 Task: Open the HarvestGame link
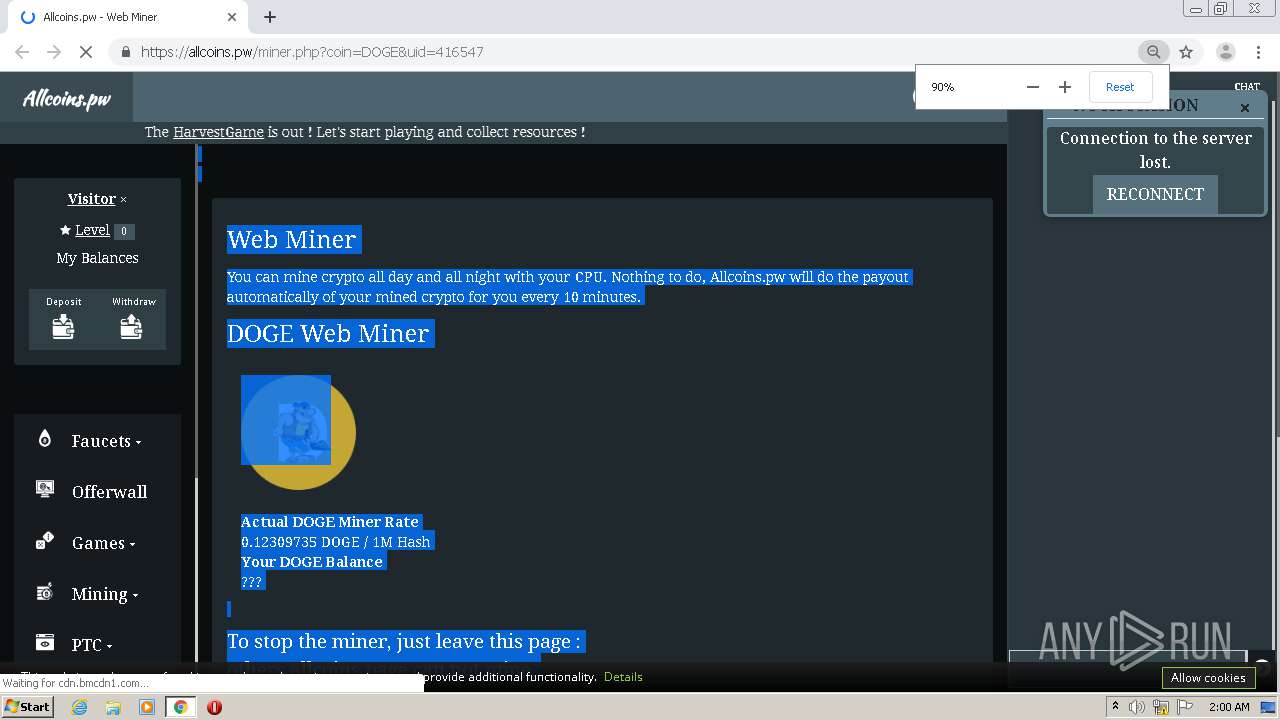coord(218,132)
